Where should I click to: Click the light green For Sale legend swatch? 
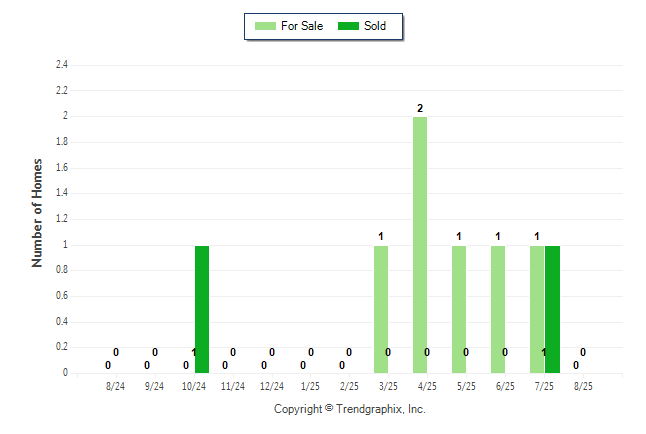(x=265, y=26)
